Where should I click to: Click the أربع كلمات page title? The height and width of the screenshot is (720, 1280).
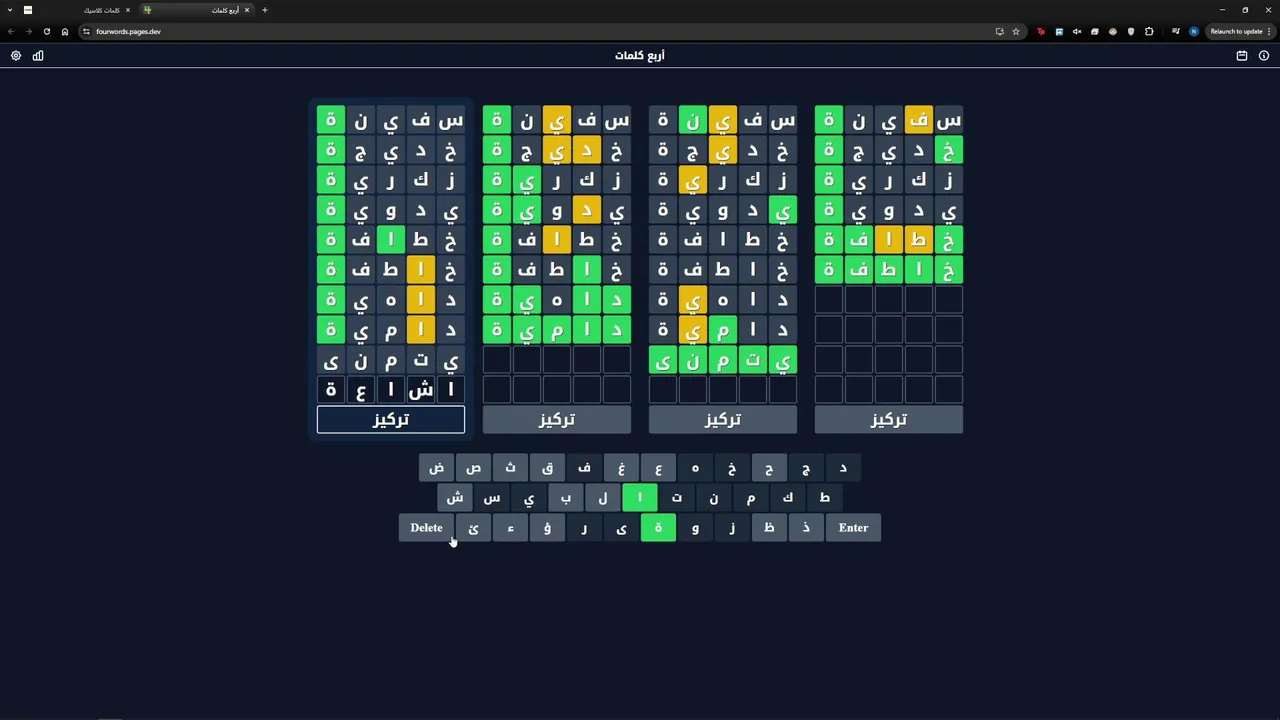tap(640, 56)
